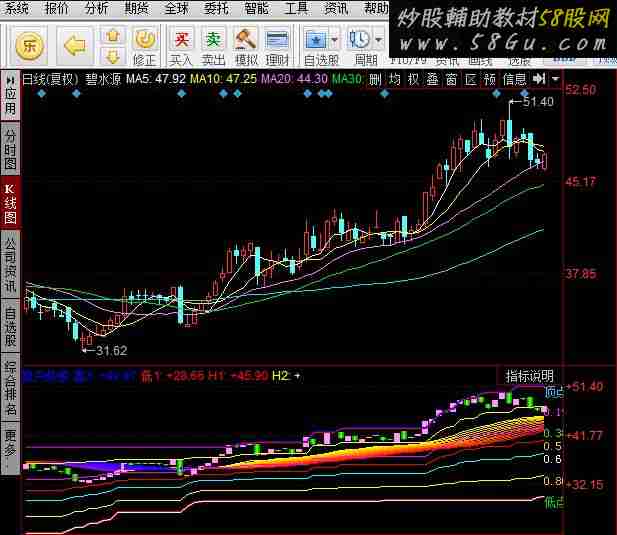
Task: Click the 52.50 price axis label
Action: pos(581,90)
